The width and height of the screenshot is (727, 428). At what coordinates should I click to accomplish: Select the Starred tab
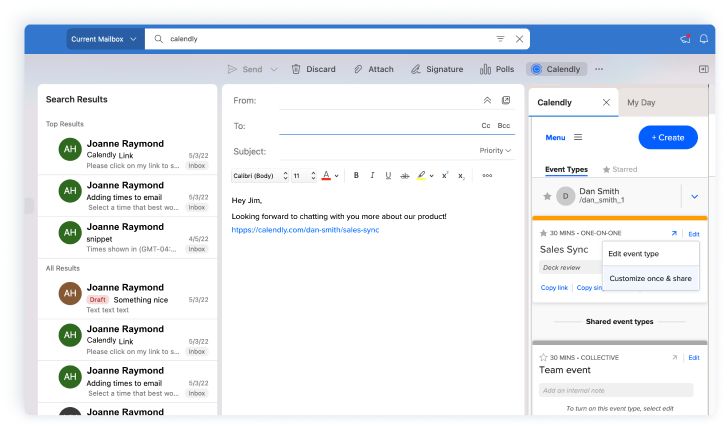(x=620, y=169)
